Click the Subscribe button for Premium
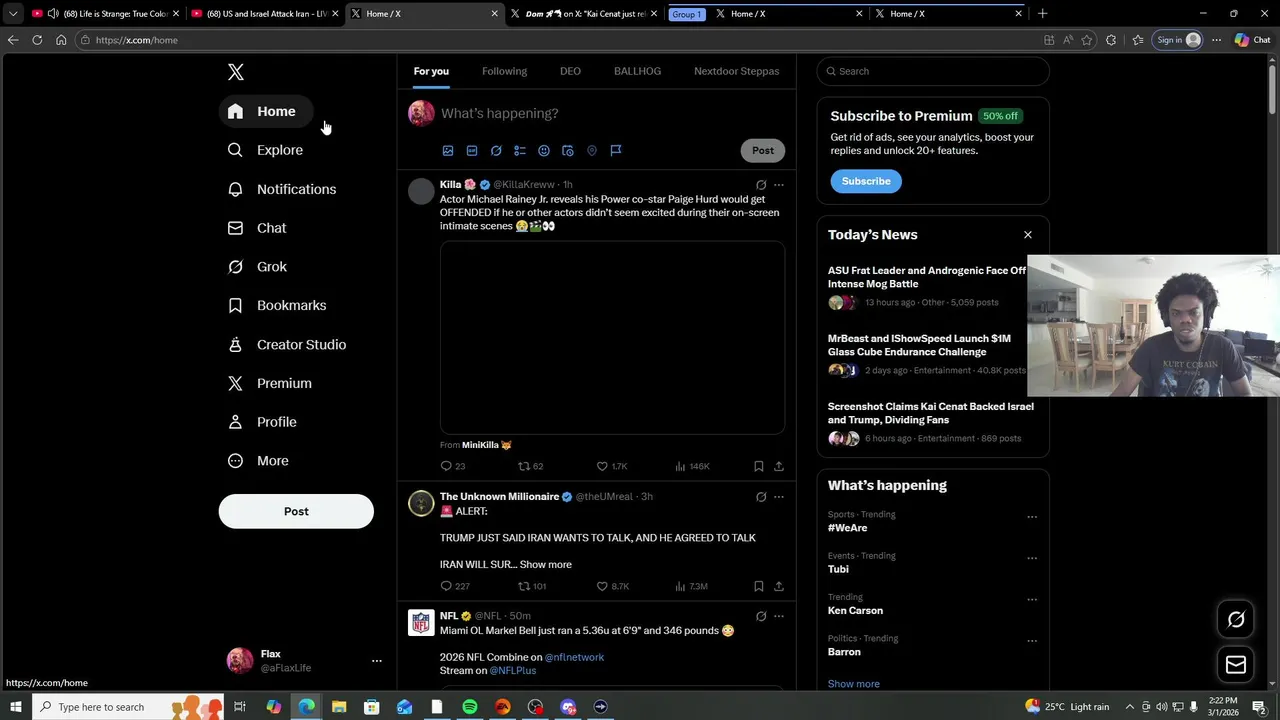This screenshot has width=1280, height=720. click(x=866, y=181)
